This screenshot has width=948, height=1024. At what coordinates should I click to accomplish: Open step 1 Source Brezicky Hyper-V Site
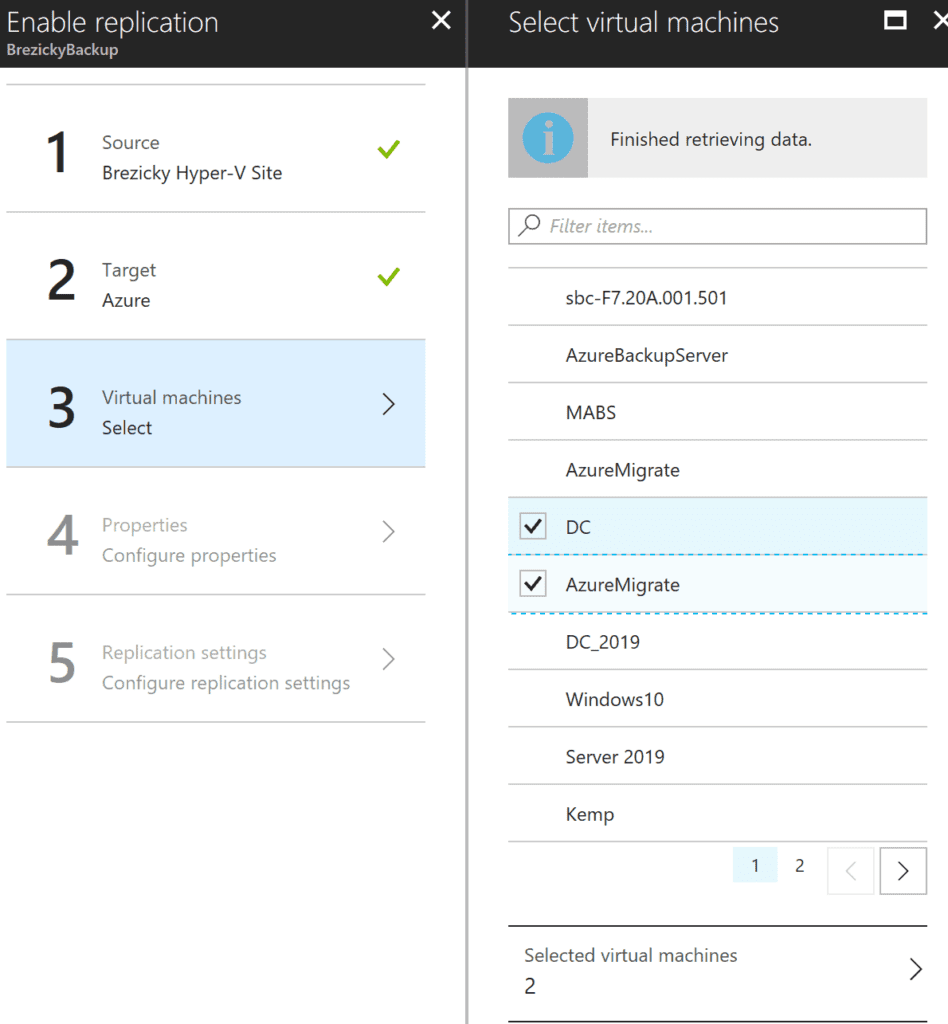point(215,150)
